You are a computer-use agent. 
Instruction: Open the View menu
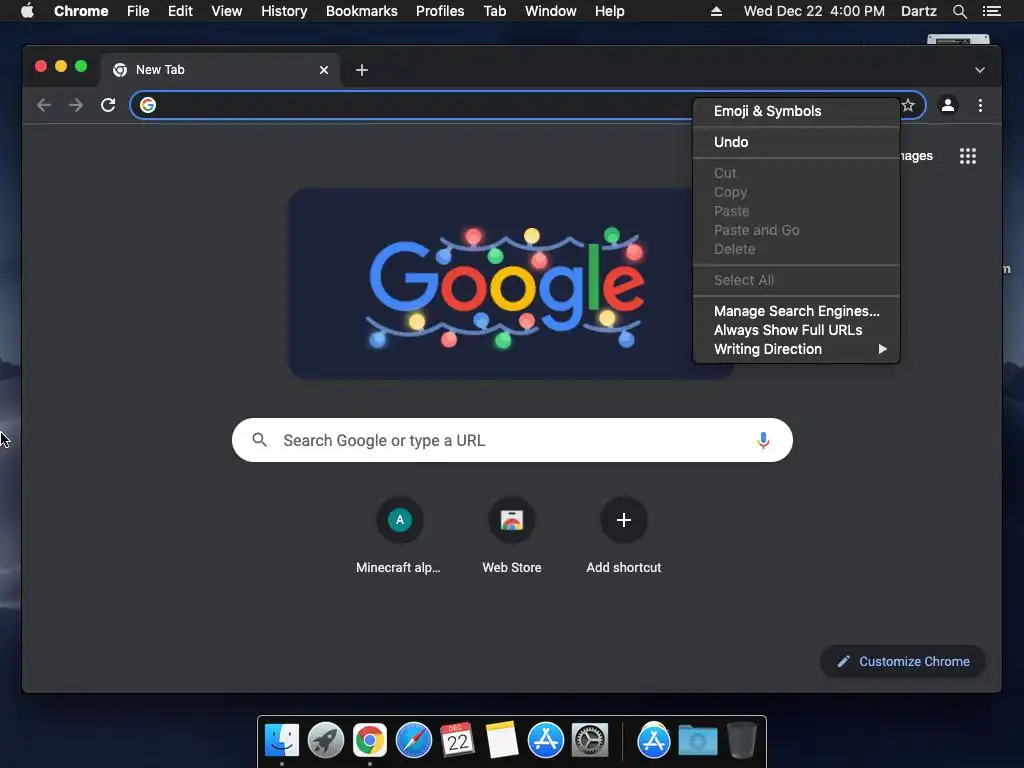pyautogui.click(x=227, y=11)
